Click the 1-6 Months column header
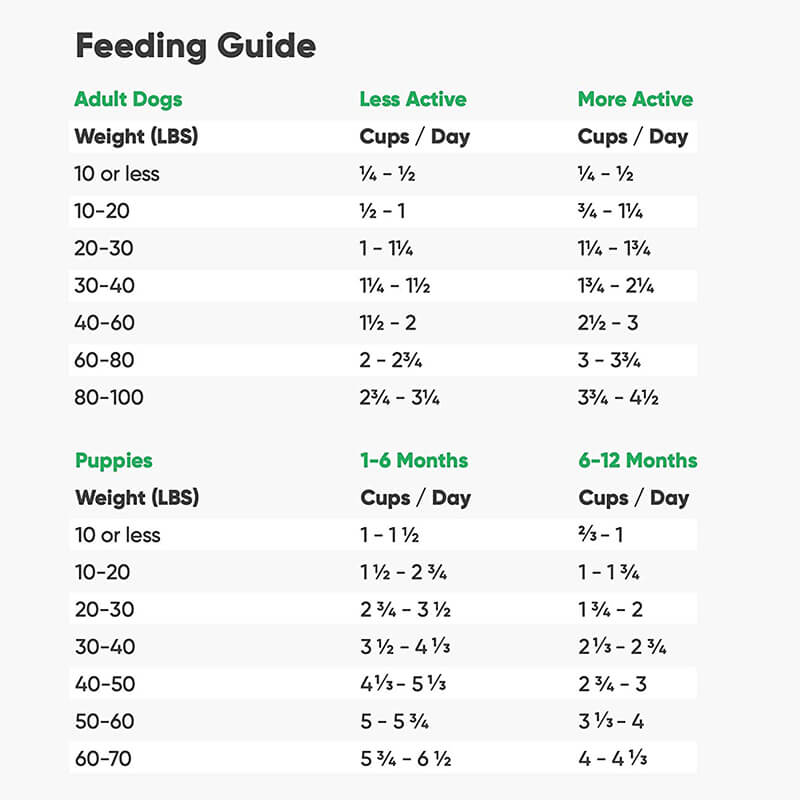The image size is (800, 800). coord(414,460)
